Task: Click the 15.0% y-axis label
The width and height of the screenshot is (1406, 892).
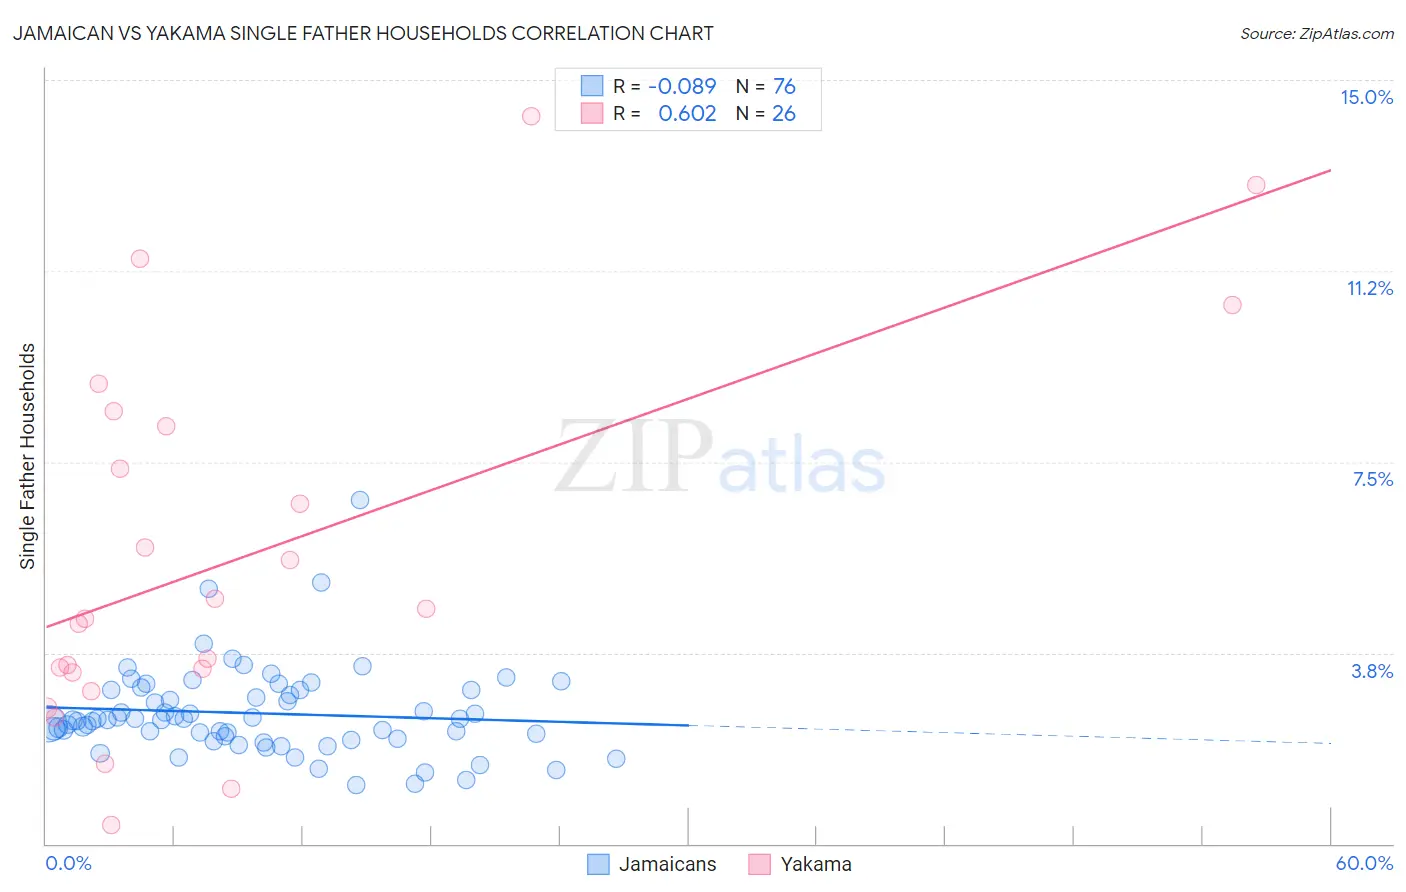Action: pyautogui.click(x=1366, y=97)
